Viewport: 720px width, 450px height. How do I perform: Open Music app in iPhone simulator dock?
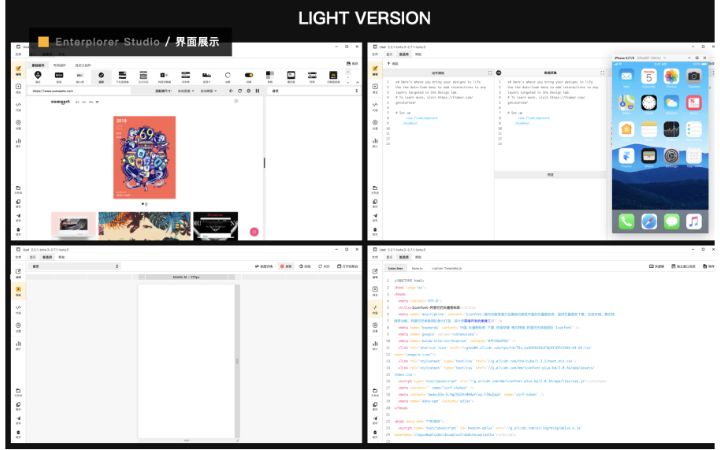(x=694, y=222)
